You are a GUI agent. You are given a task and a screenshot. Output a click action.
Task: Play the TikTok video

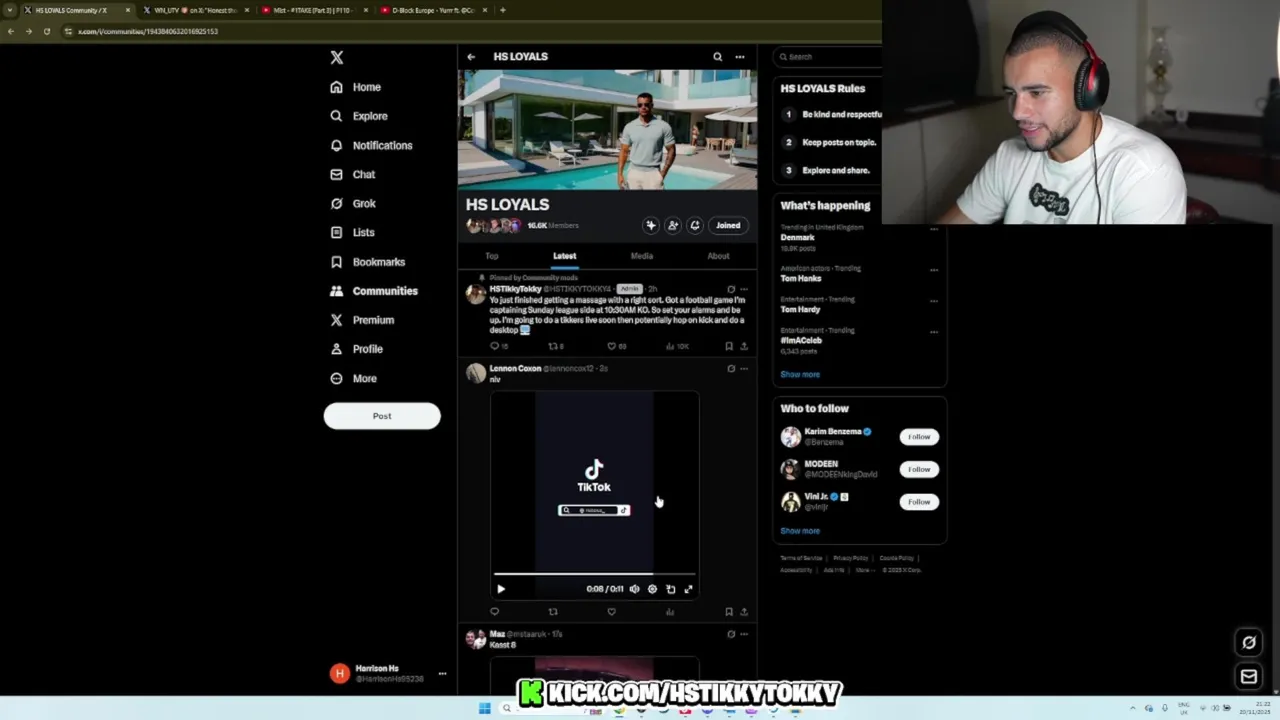point(501,589)
